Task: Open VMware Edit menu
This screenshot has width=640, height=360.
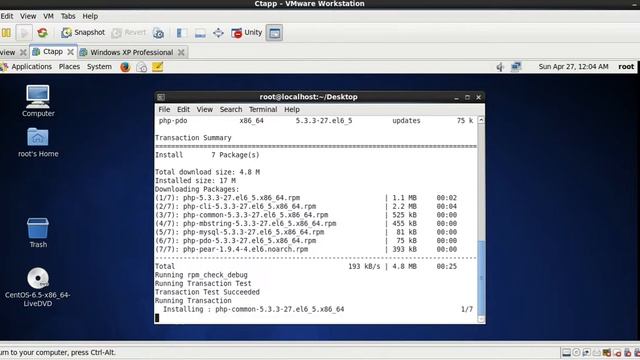Action: (x=7, y=16)
